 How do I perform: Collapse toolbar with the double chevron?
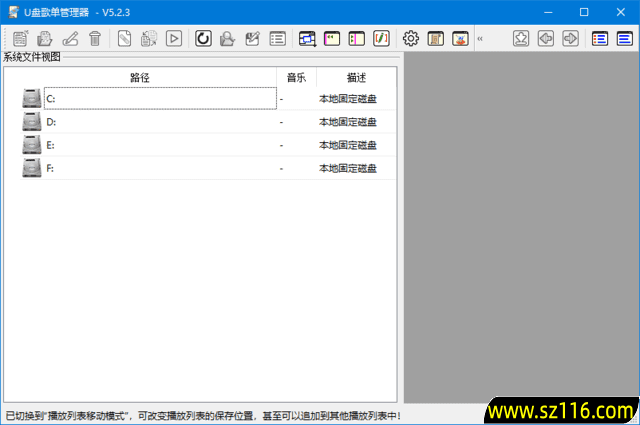(480, 38)
